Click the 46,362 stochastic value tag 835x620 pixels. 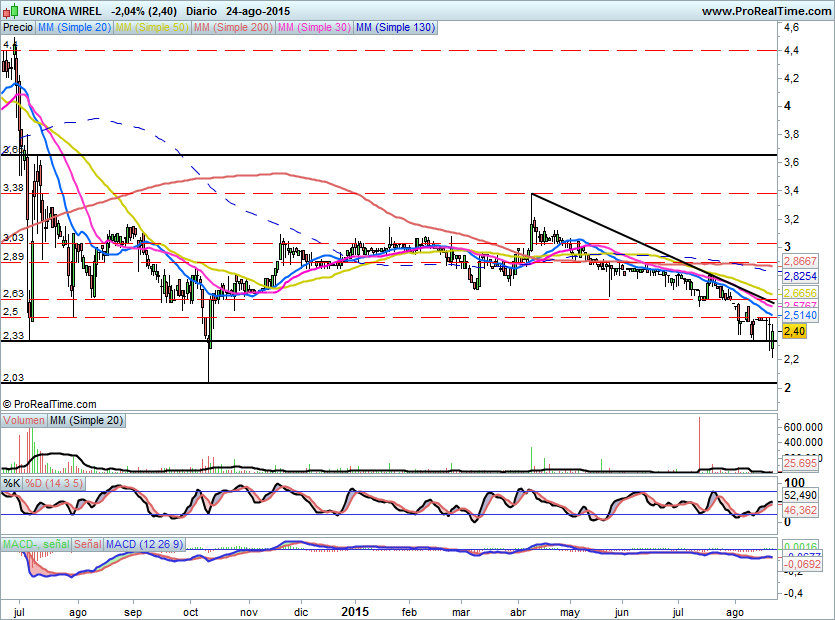click(x=799, y=510)
